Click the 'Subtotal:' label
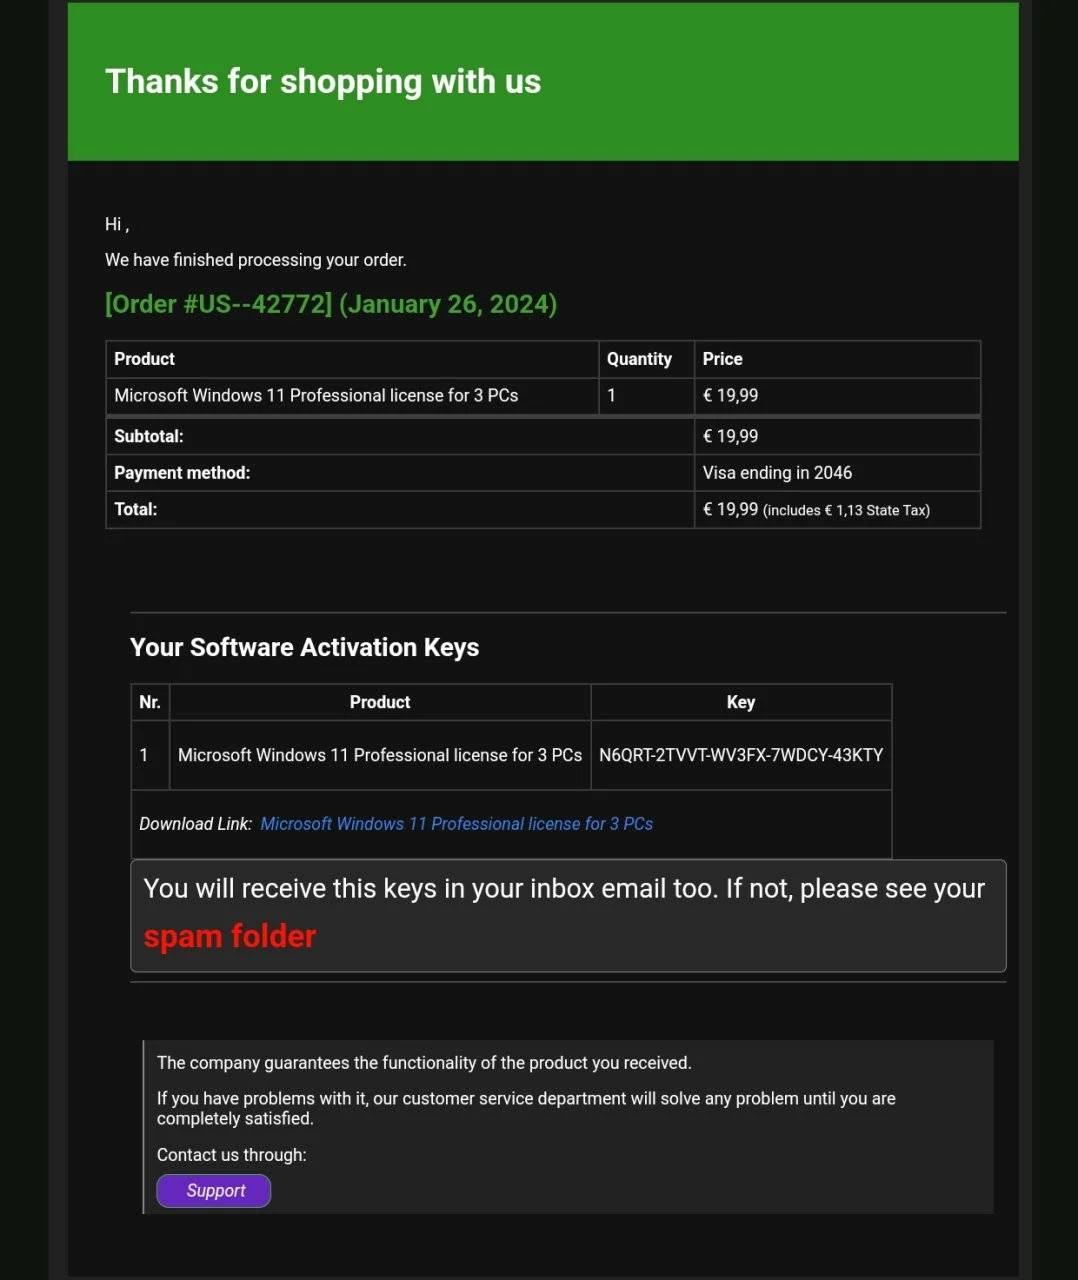The image size is (1078, 1280). [x=149, y=436]
